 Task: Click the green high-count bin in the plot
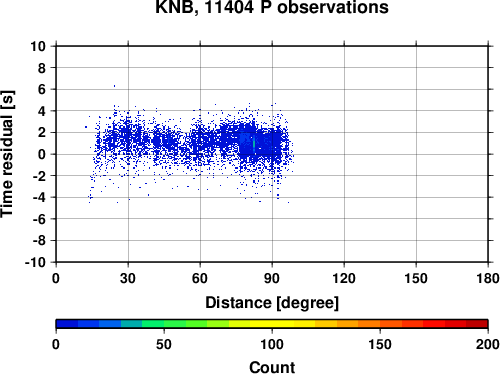pos(254,143)
